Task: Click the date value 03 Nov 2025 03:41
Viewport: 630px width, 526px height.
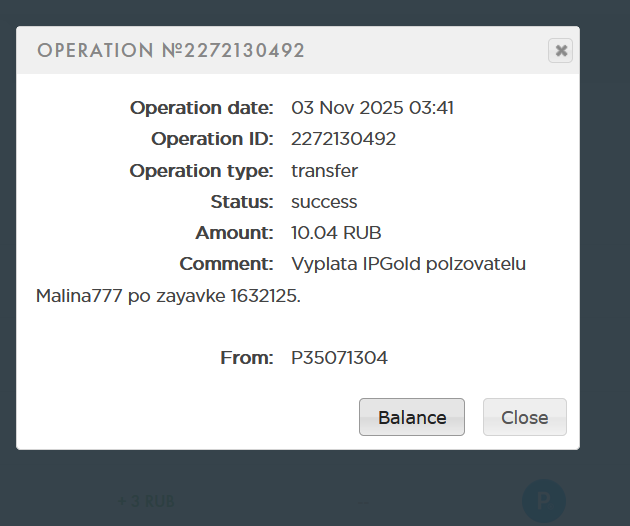Action: pyautogui.click(x=372, y=108)
